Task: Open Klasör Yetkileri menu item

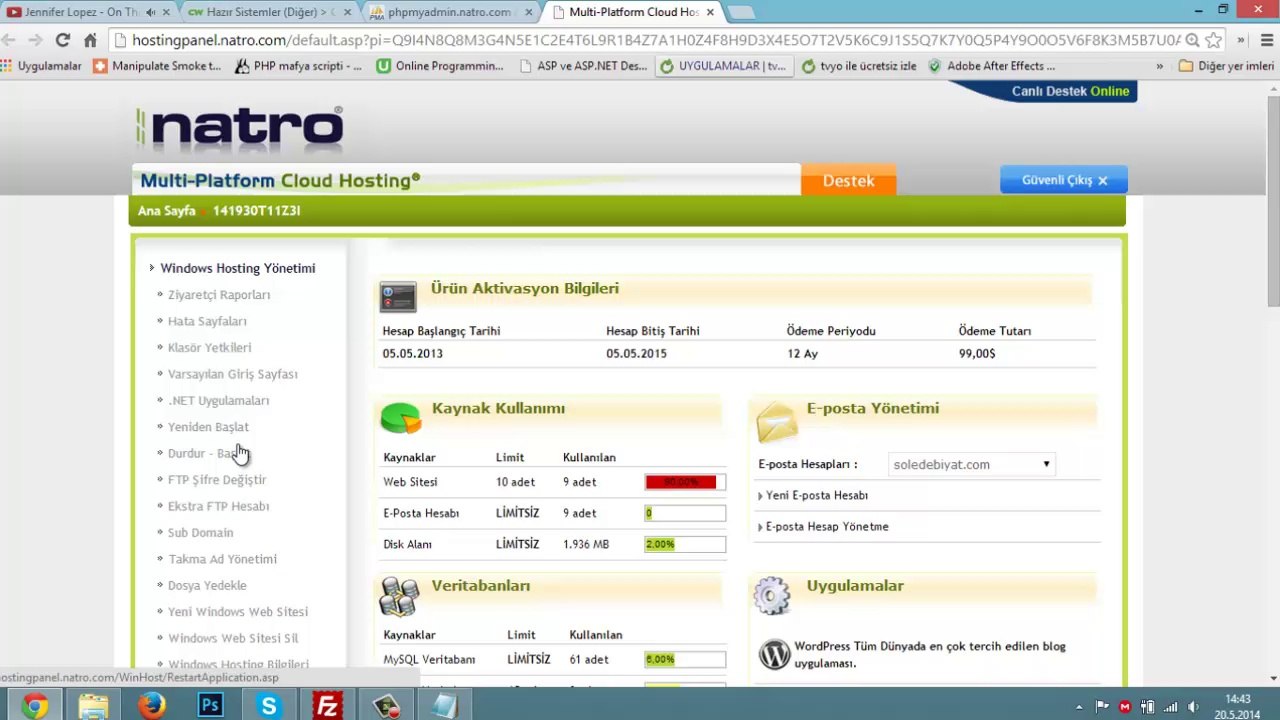Action: click(209, 347)
